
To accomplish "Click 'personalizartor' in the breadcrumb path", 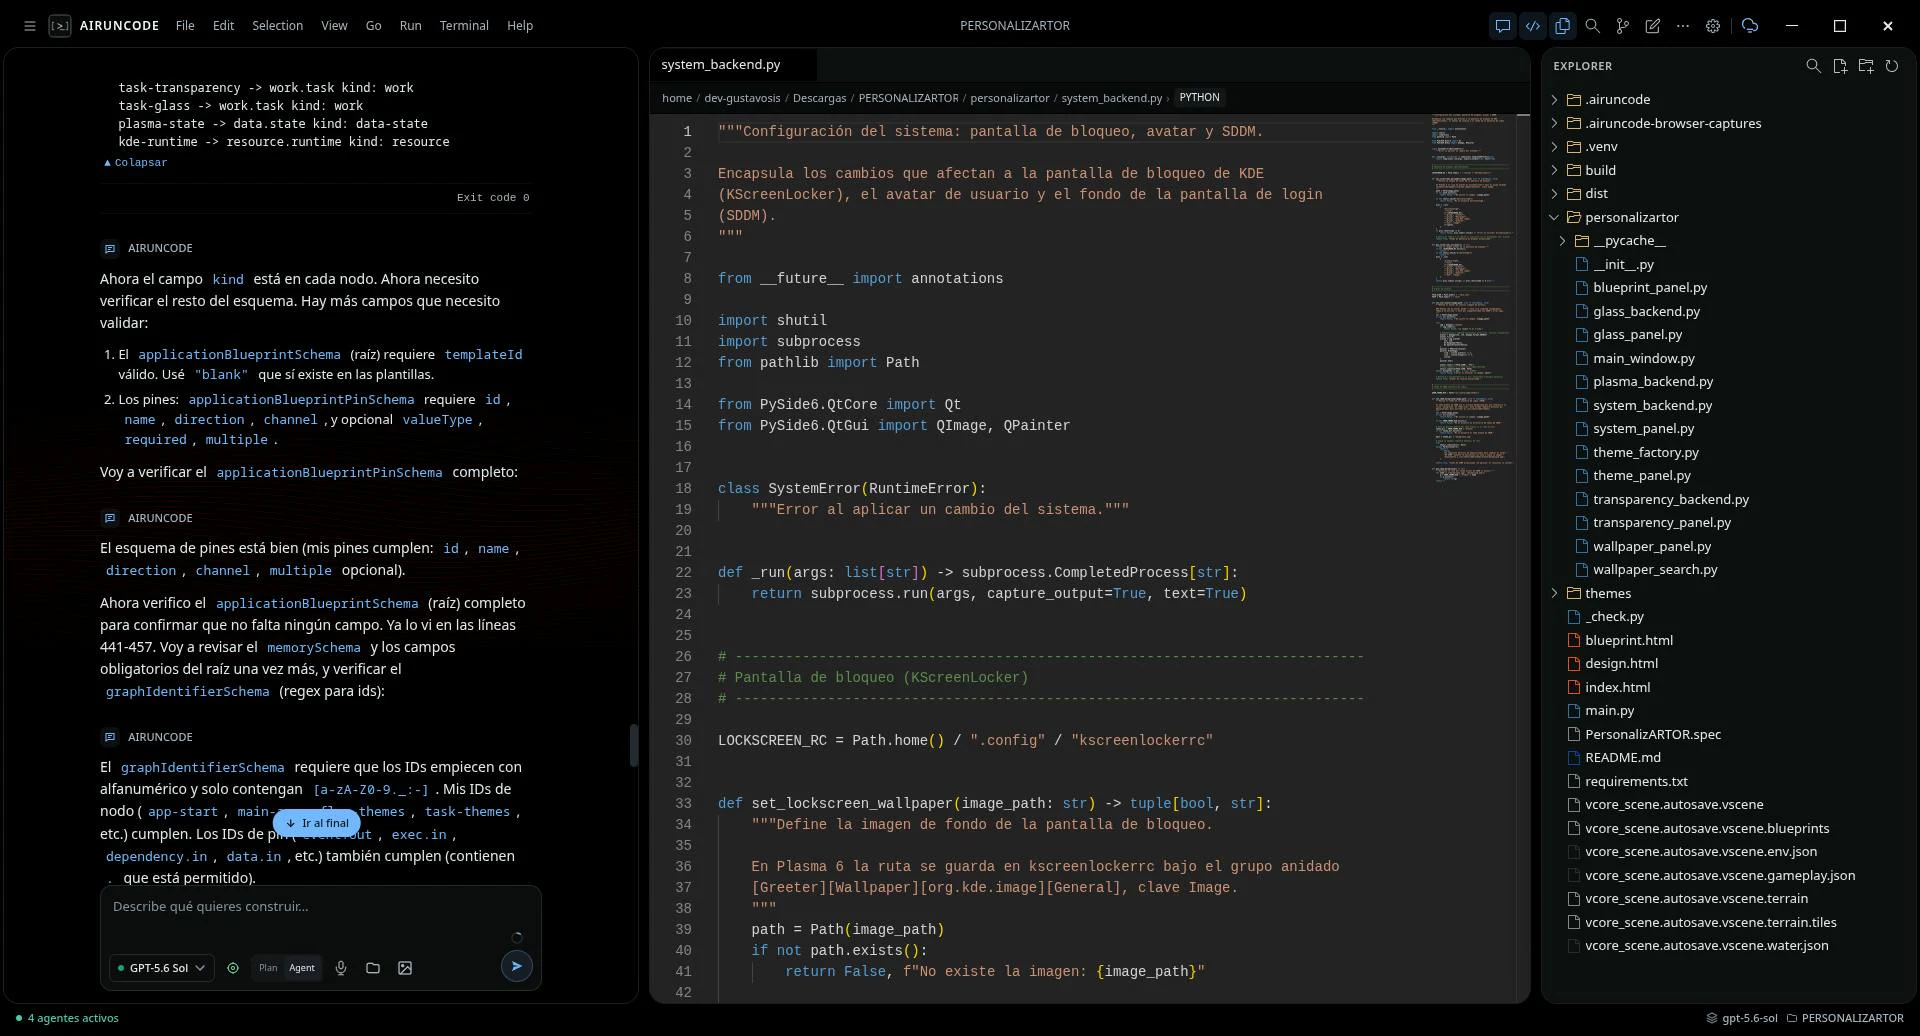I will tap(1010, 98).
